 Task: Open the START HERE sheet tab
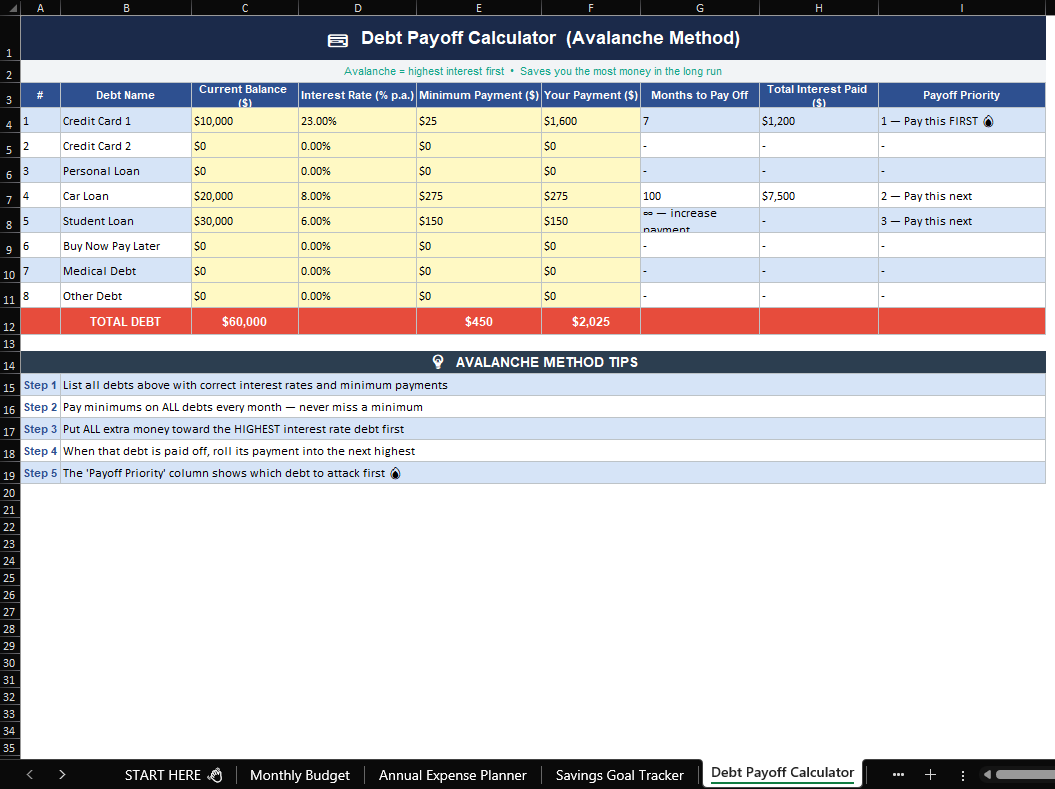click(174, 775)
